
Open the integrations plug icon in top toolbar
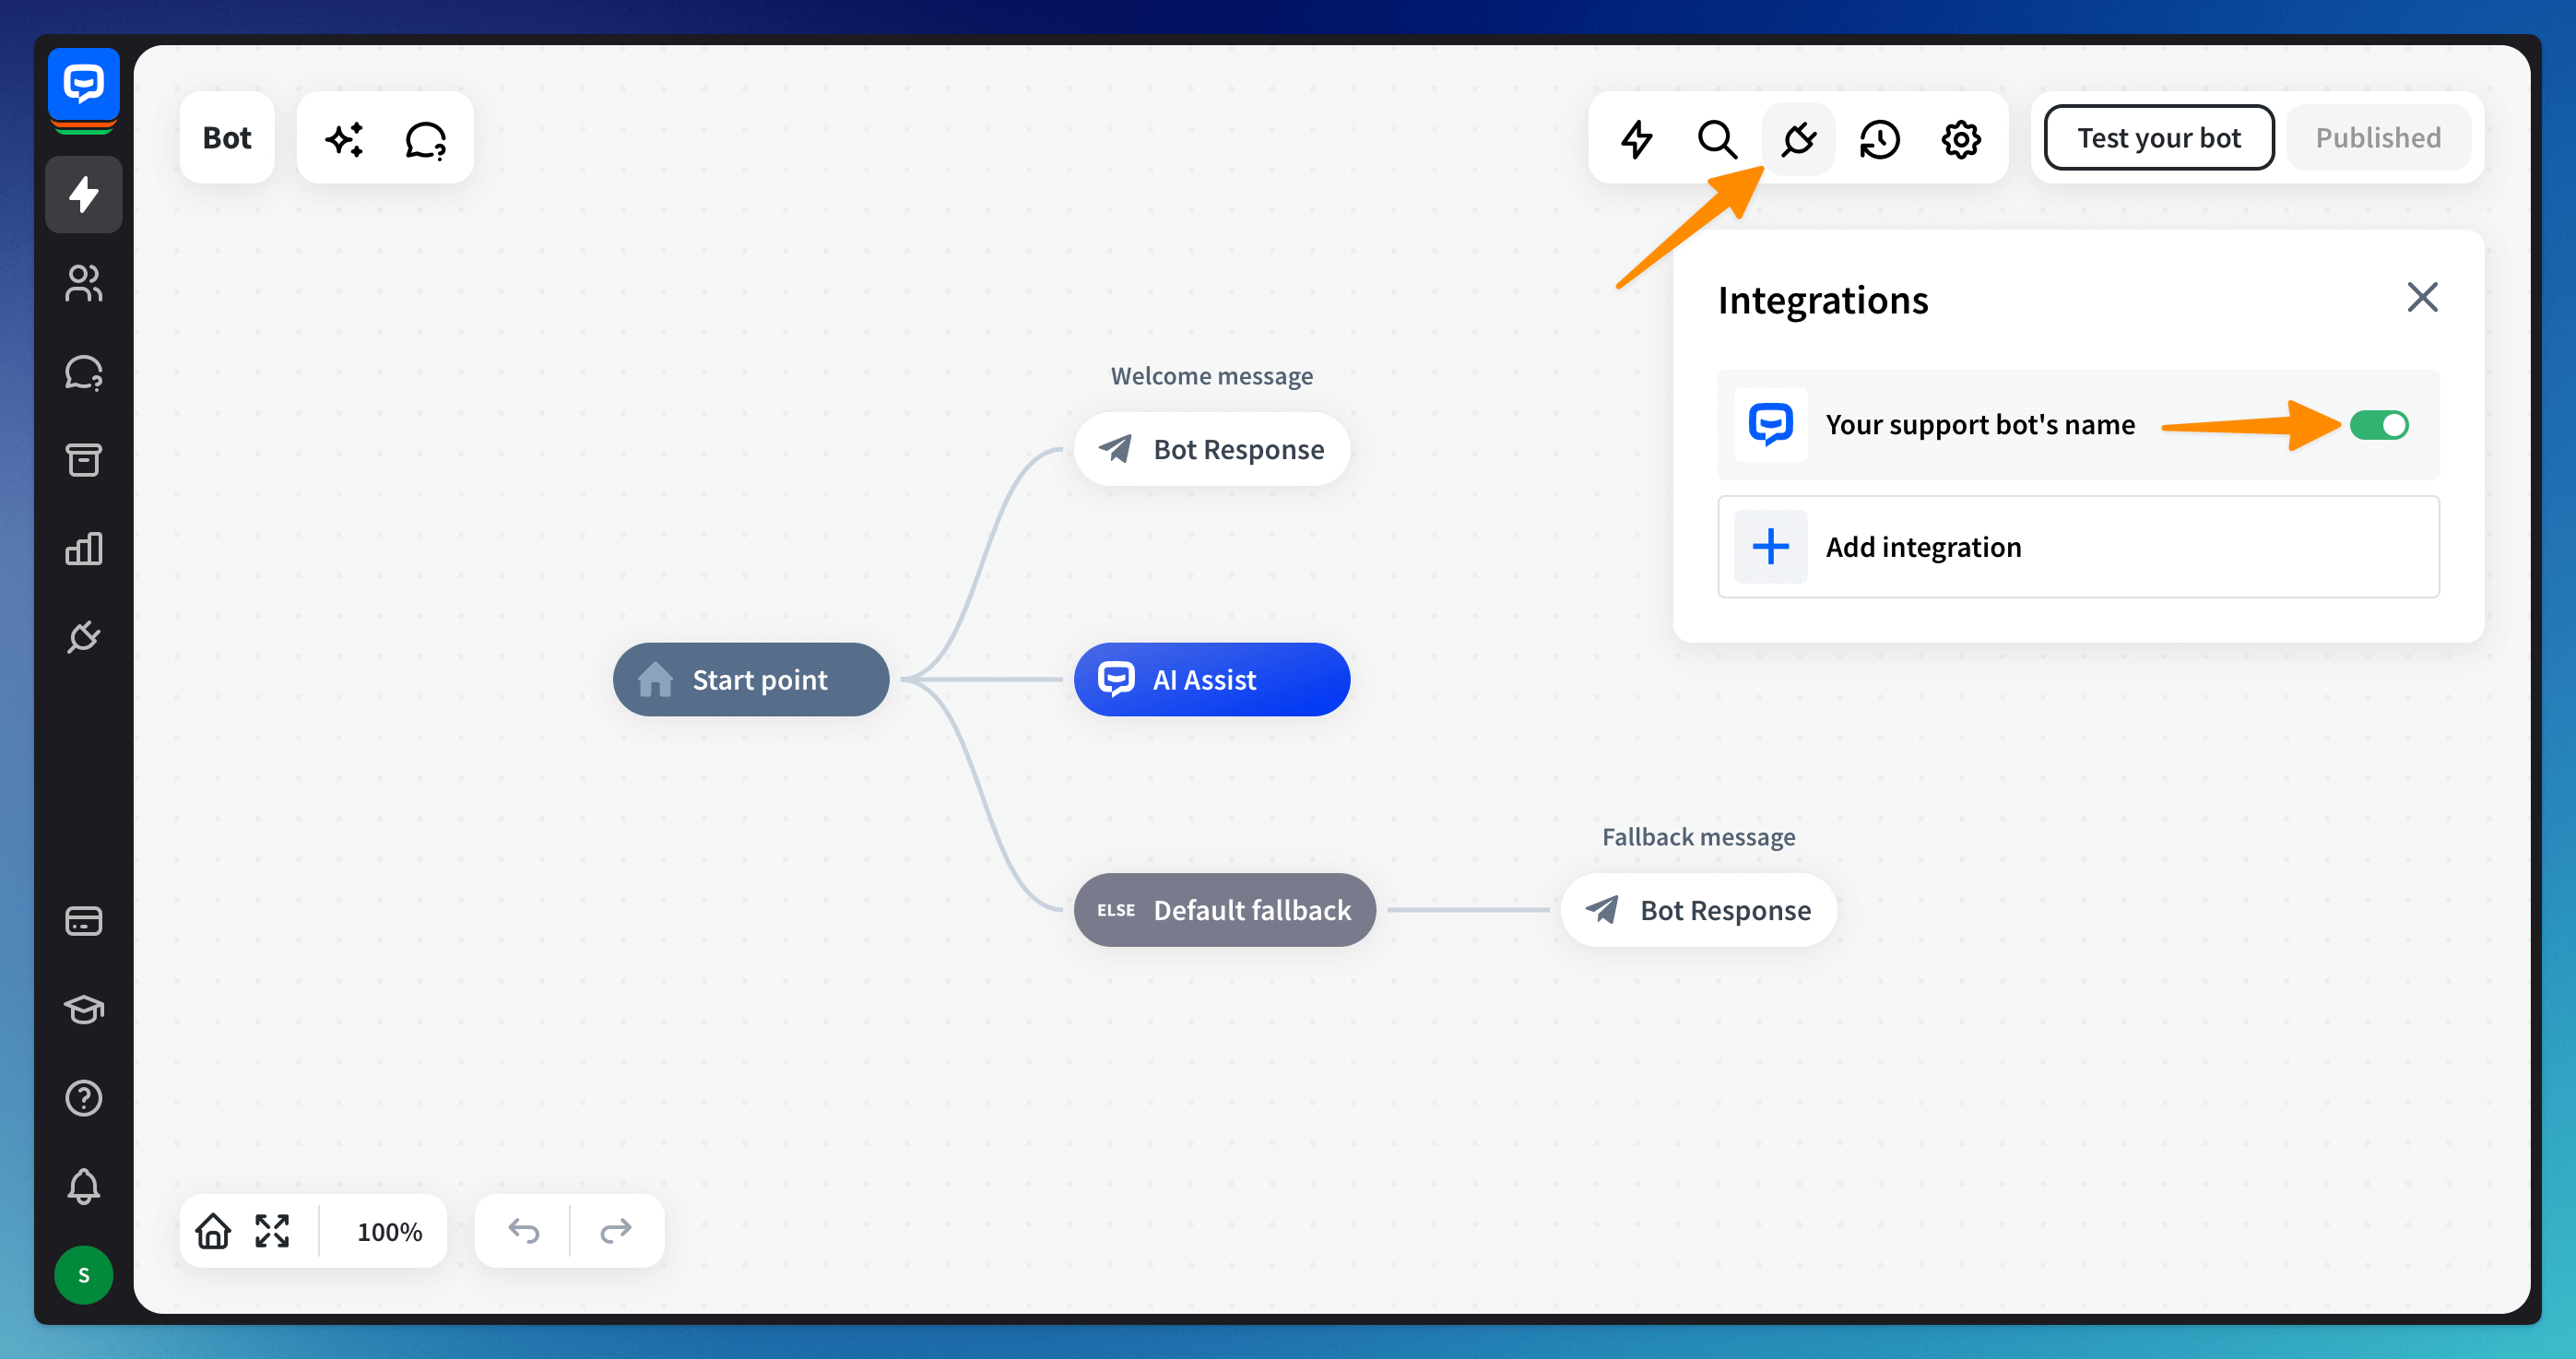pyautogui.click(x=1798, y=139)
